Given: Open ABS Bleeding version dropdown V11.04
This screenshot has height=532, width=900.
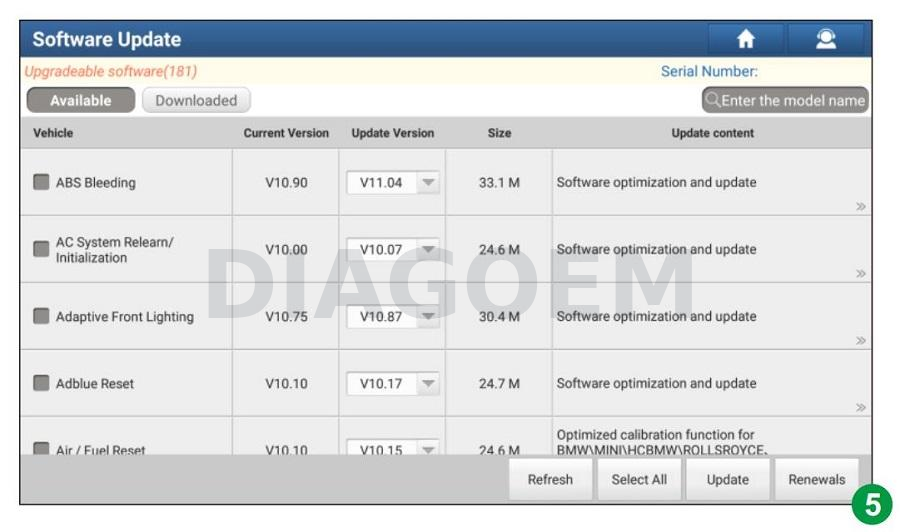Looking at the screenshot, I should (x=393, y=182).
